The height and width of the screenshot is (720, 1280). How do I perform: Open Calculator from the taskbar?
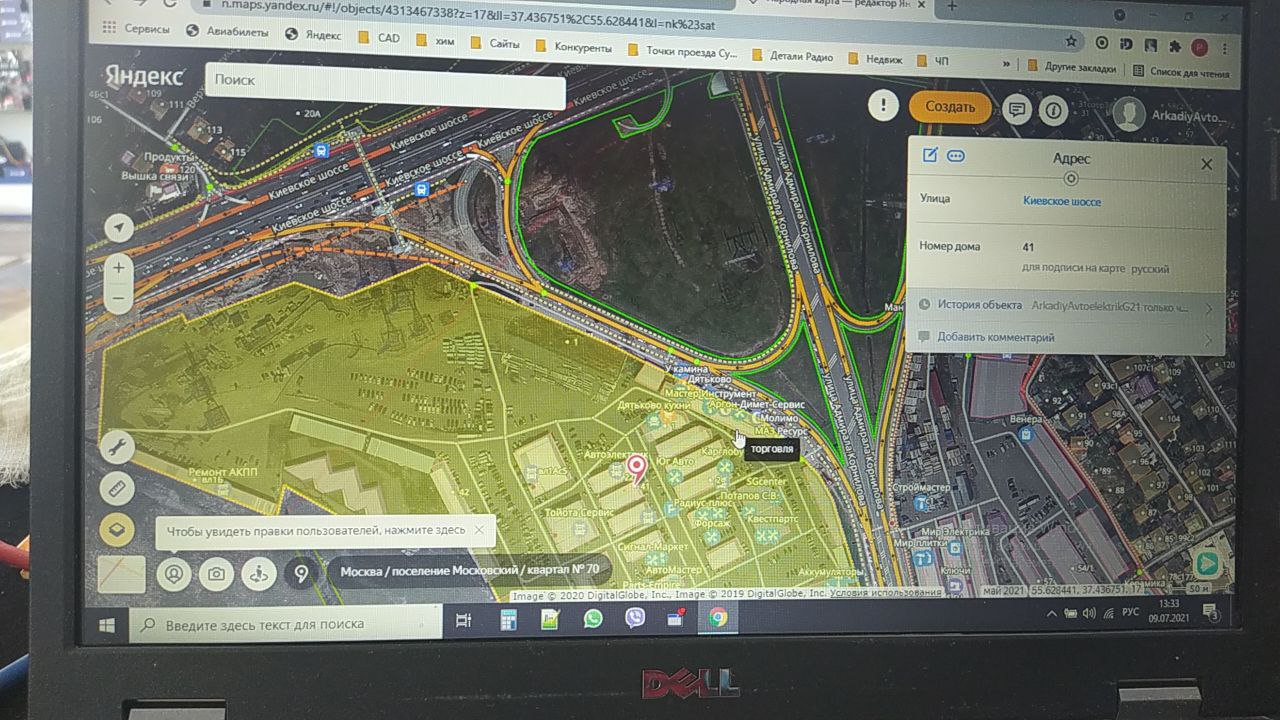click(x=508, y=619)
